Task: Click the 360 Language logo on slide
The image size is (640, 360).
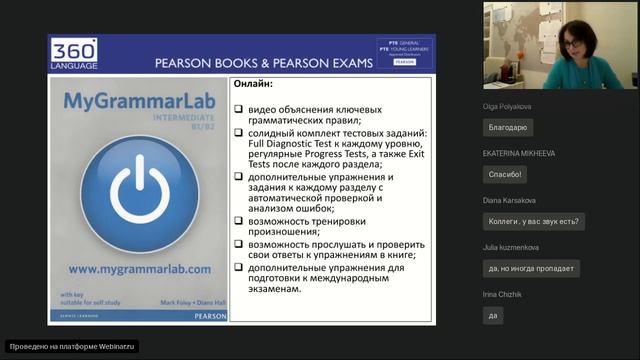Action: tap(74, 53)
